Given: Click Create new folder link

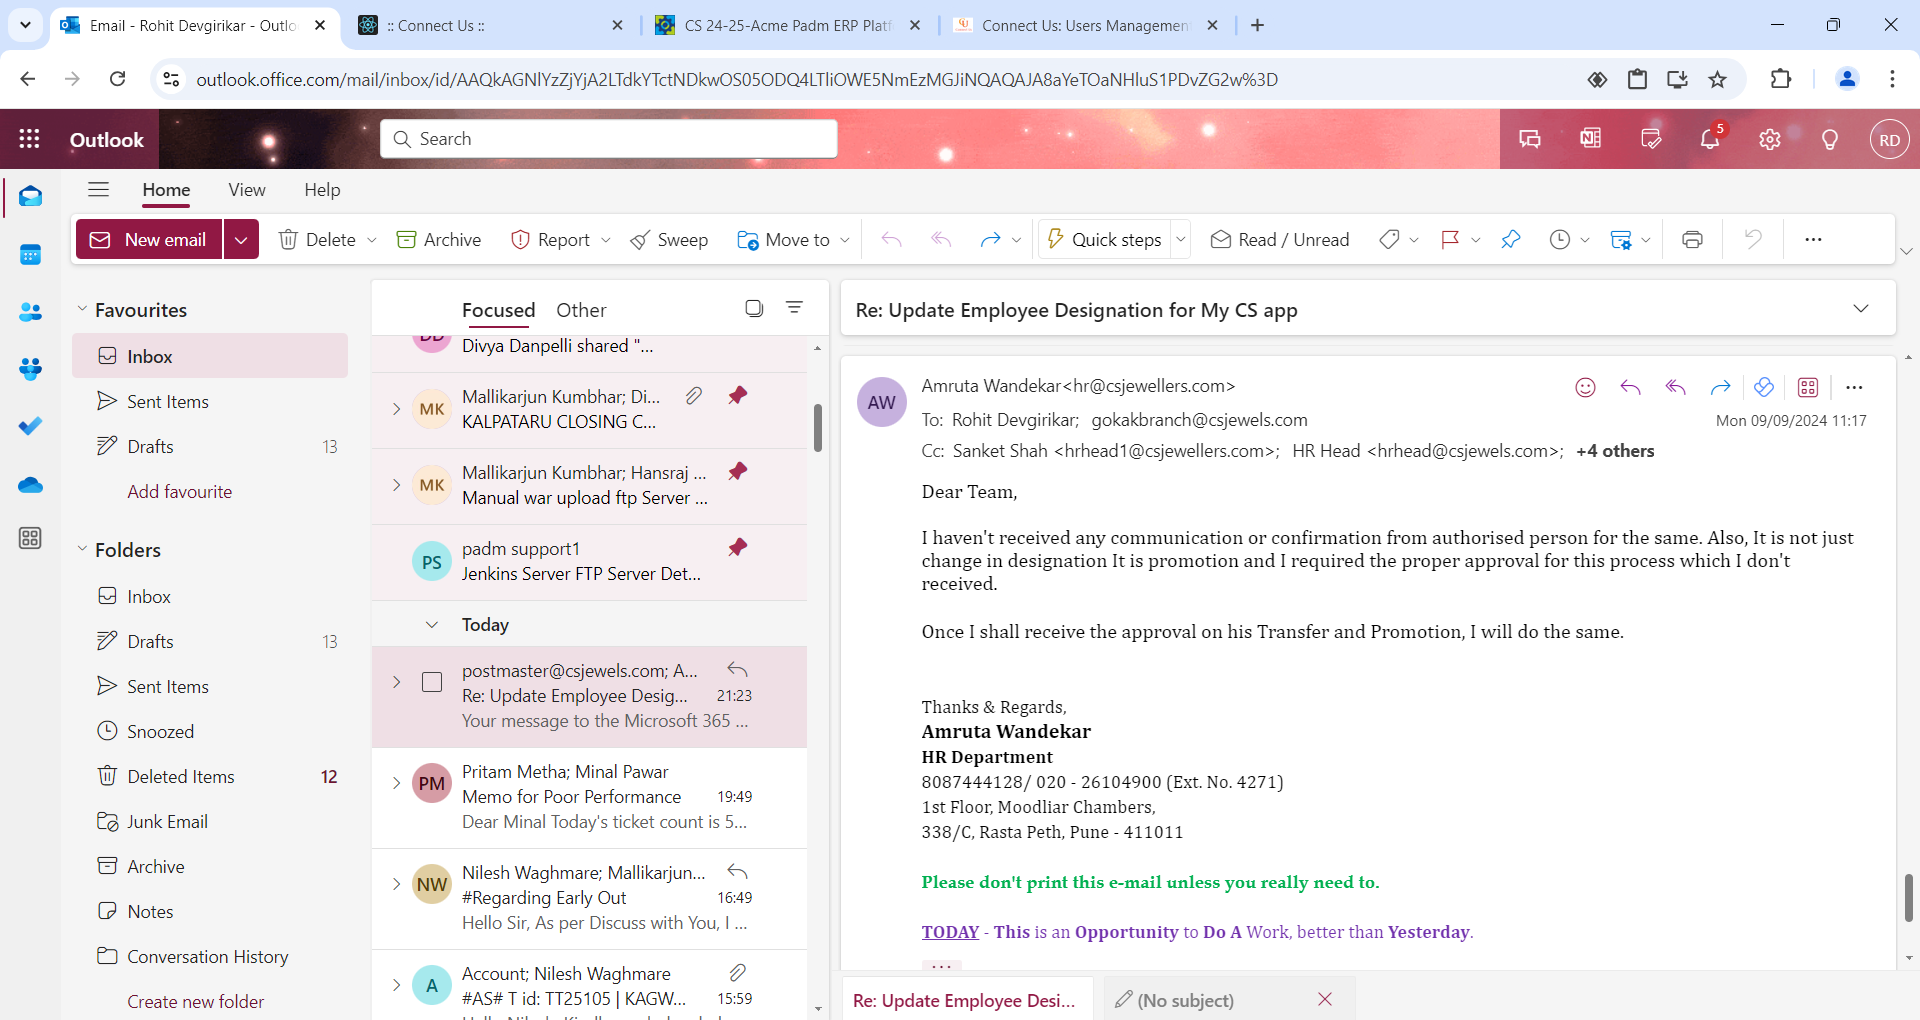Looking at the screenshot, I should [196, 1001].
